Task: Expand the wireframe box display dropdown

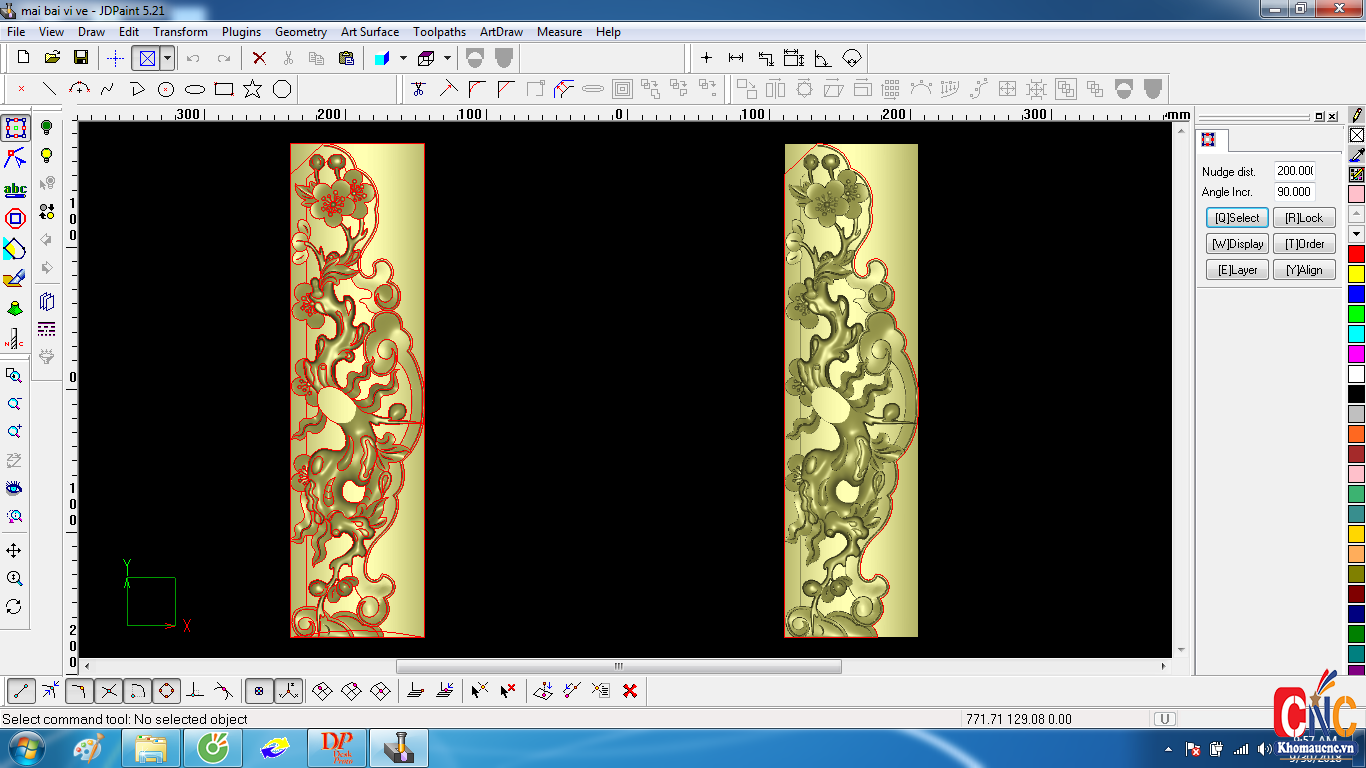Action: tap(447, 58)
